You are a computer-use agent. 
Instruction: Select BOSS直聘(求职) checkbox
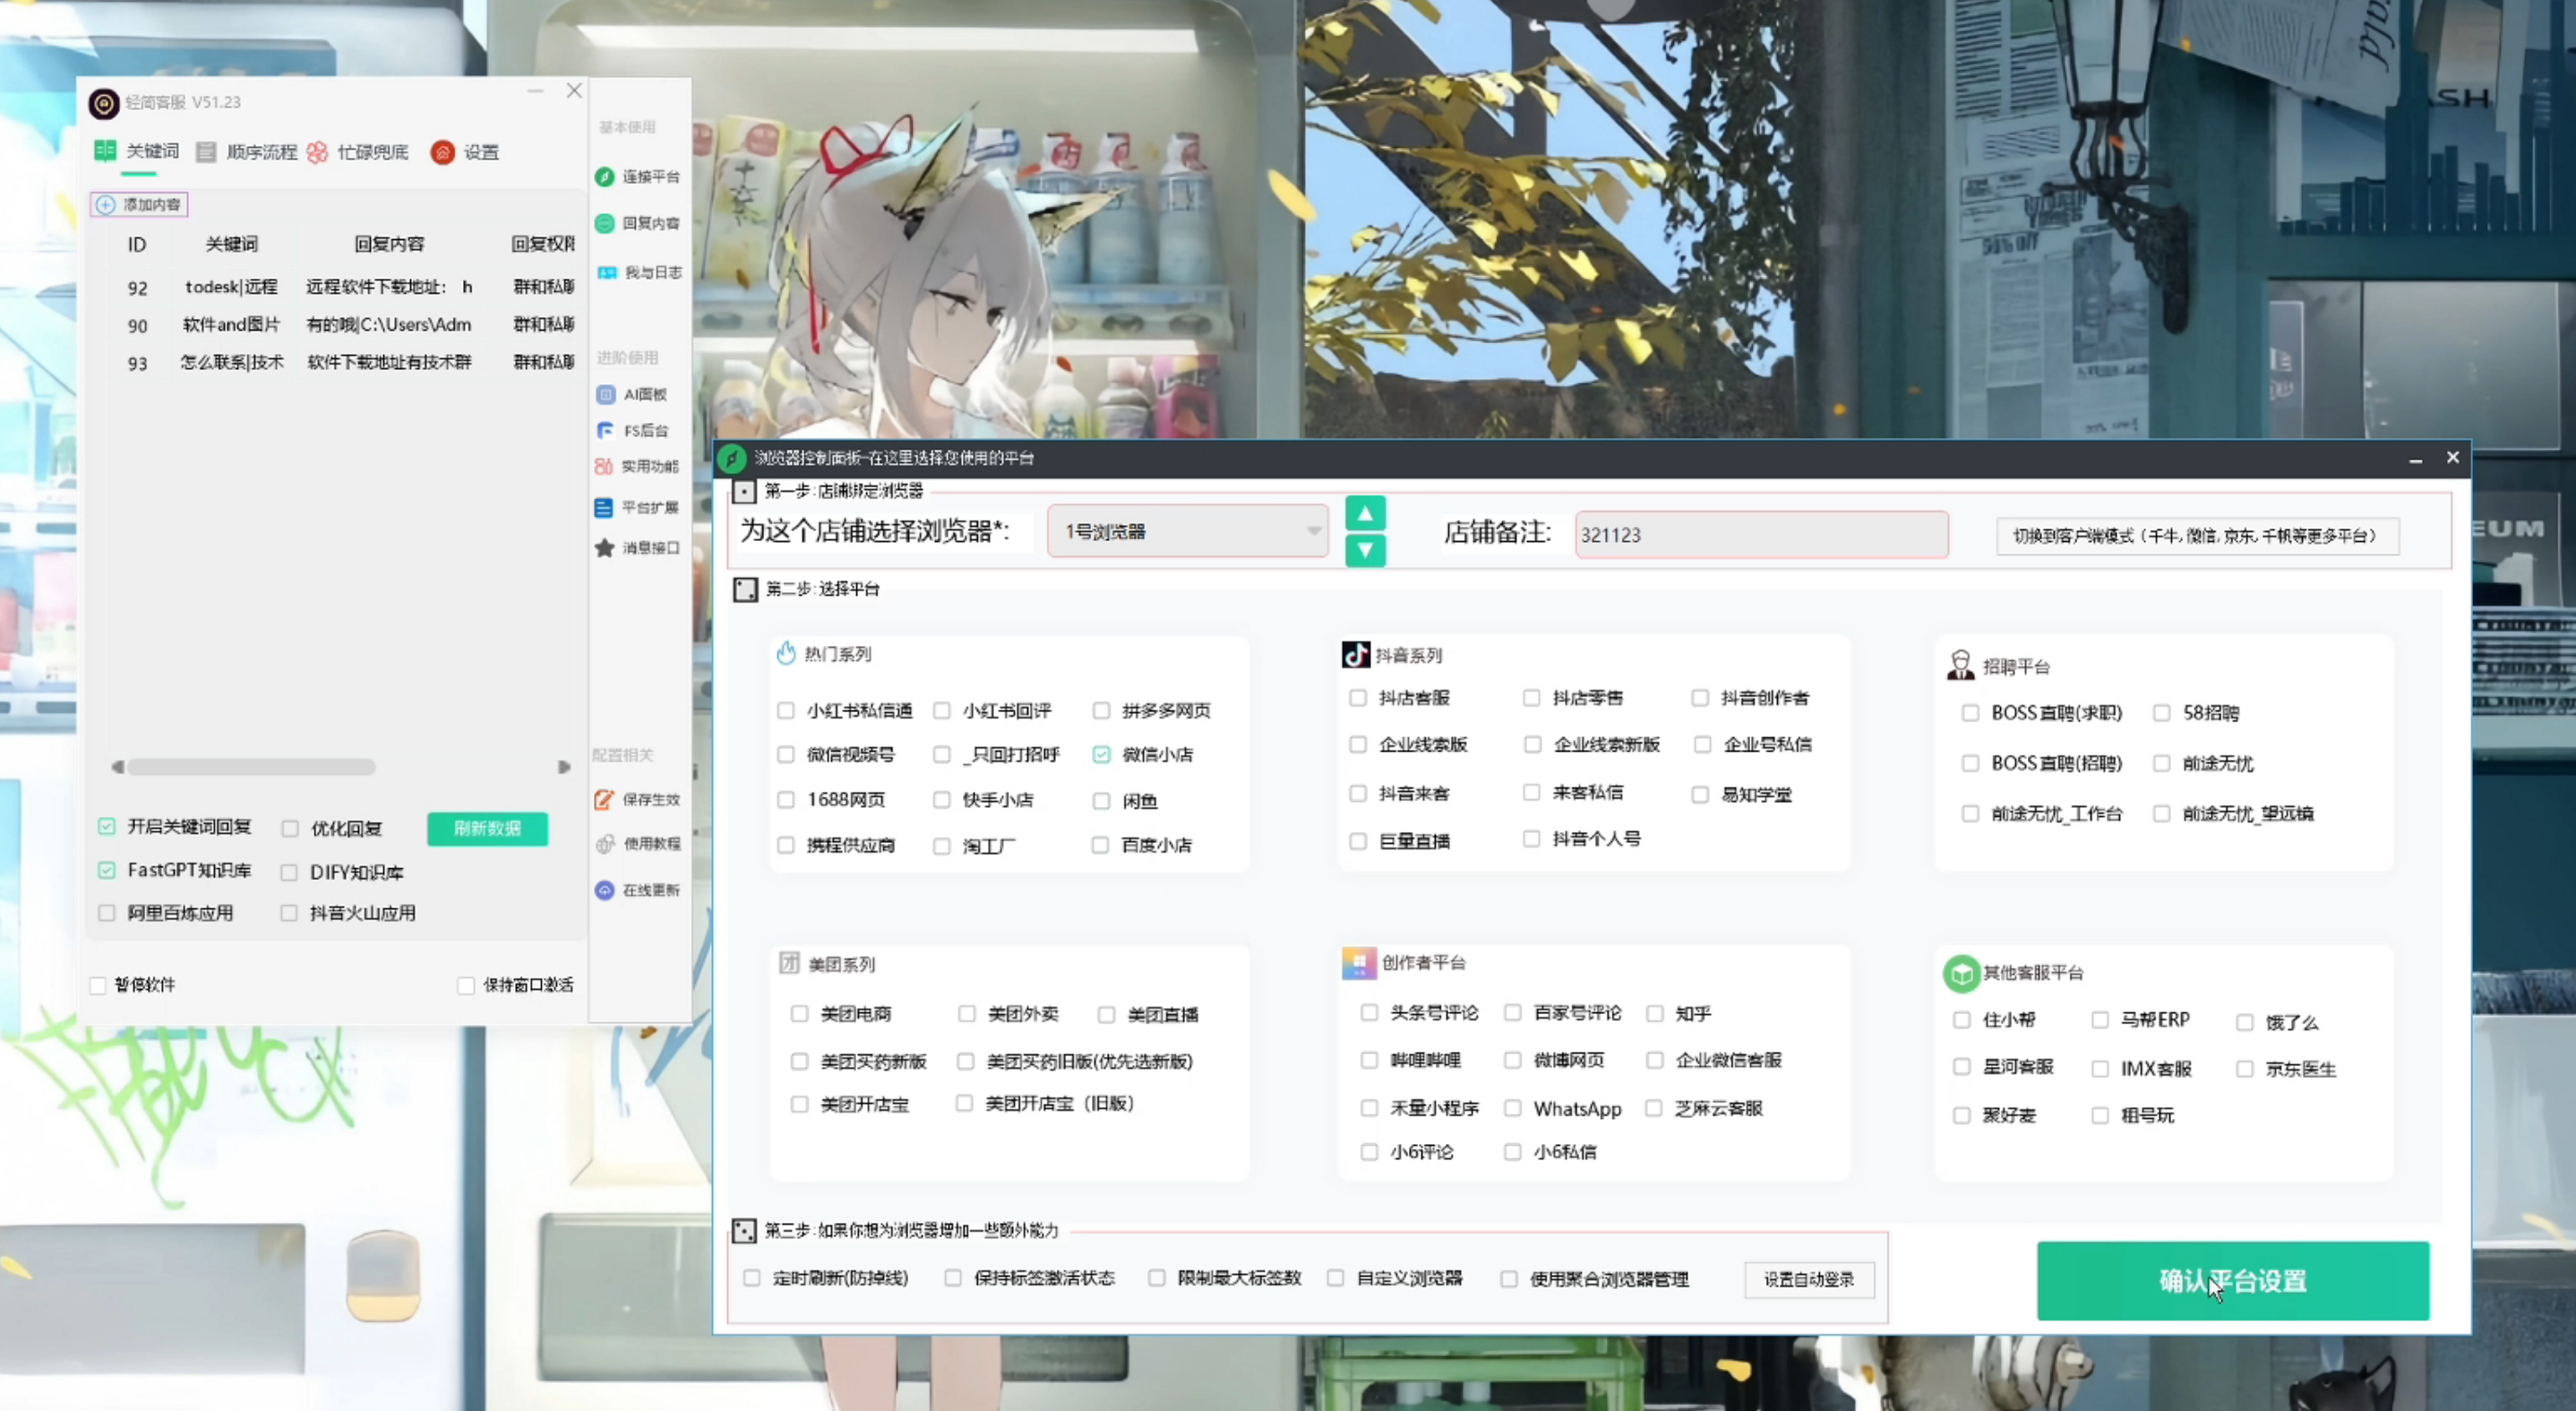[x=1970, y=713]
